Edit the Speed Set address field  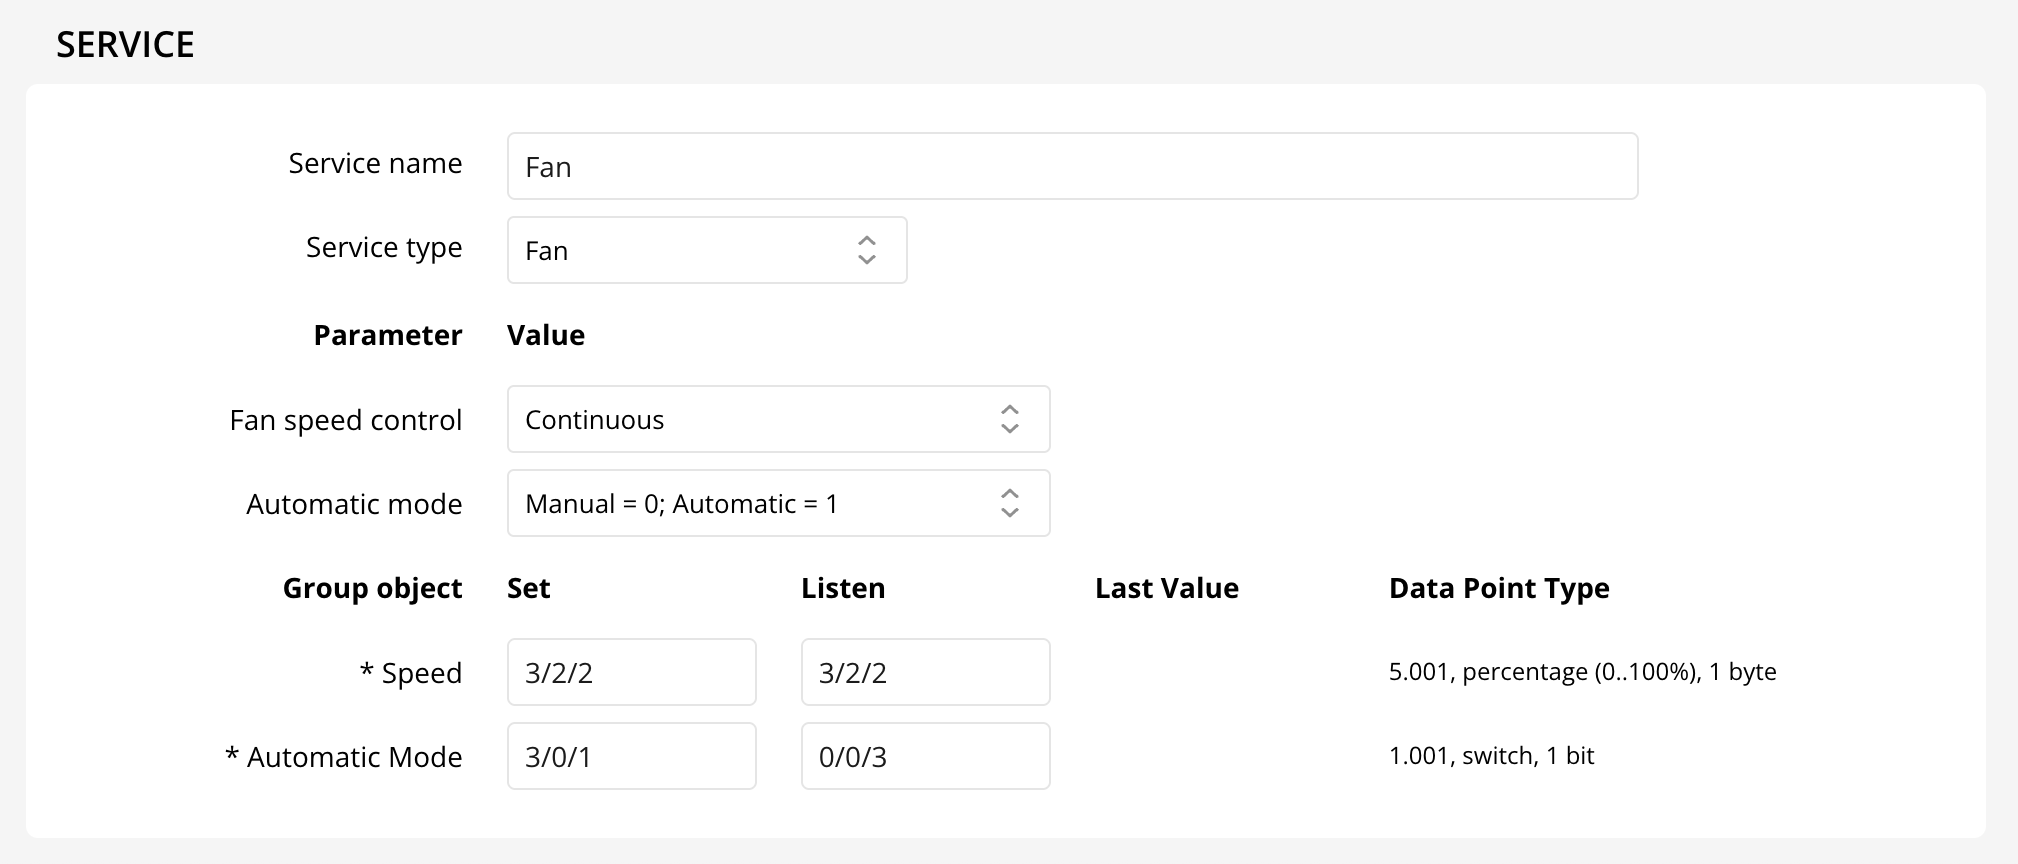pyautogui.click(x=631, y=672)
